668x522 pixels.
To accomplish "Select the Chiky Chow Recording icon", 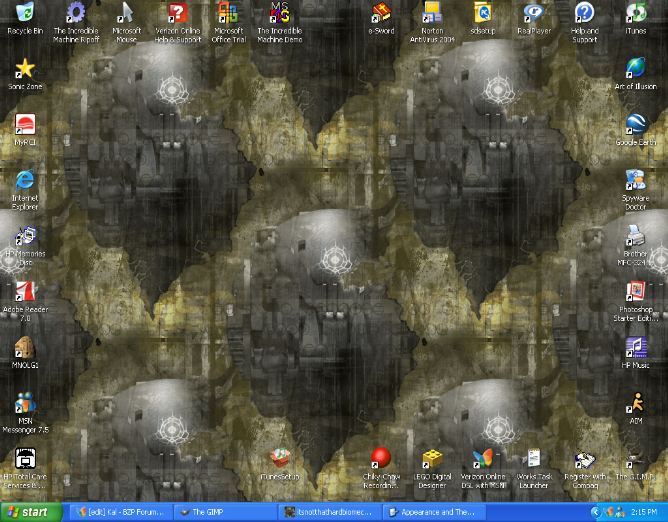I will pos(381,459).
